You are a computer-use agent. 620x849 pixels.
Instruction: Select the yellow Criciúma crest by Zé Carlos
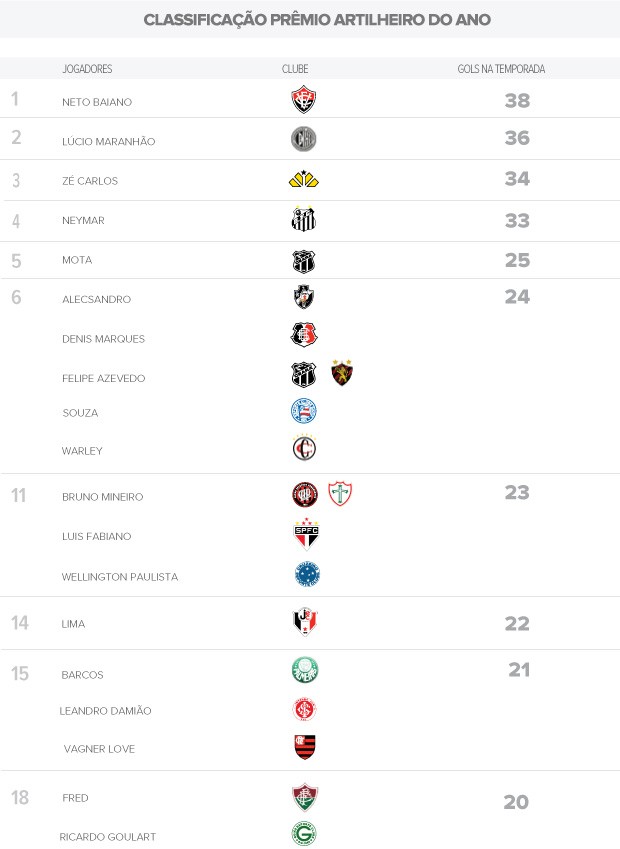[304, 179]
